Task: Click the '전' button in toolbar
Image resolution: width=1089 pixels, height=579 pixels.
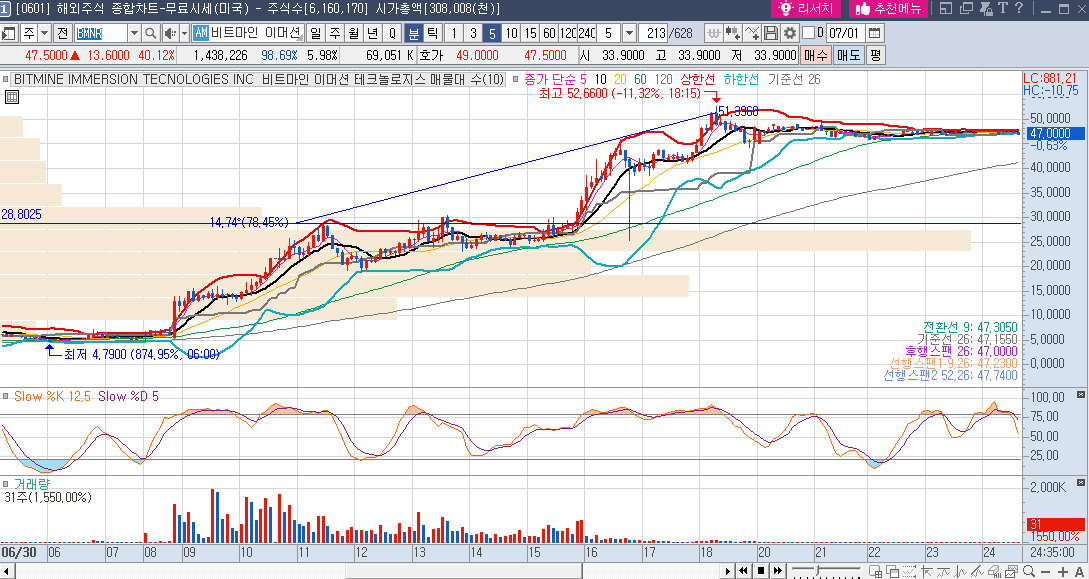Action: click(62, 33)
